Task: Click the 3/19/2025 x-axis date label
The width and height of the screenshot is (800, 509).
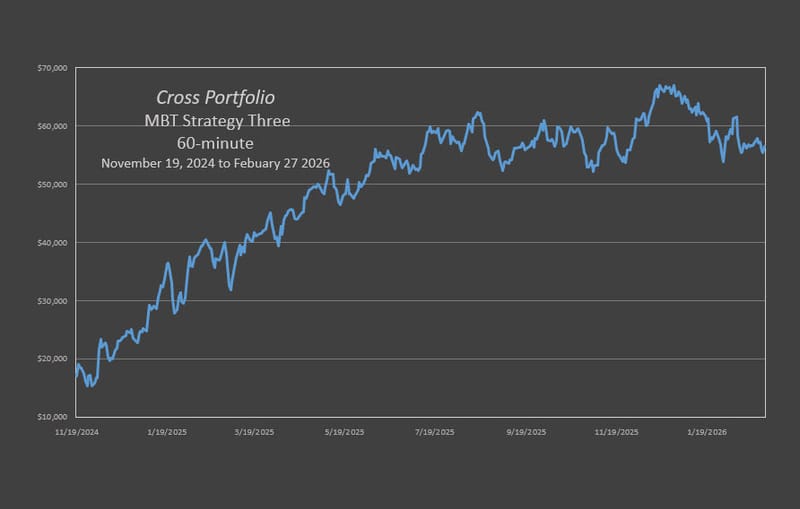Action: (x=254, y=432)
